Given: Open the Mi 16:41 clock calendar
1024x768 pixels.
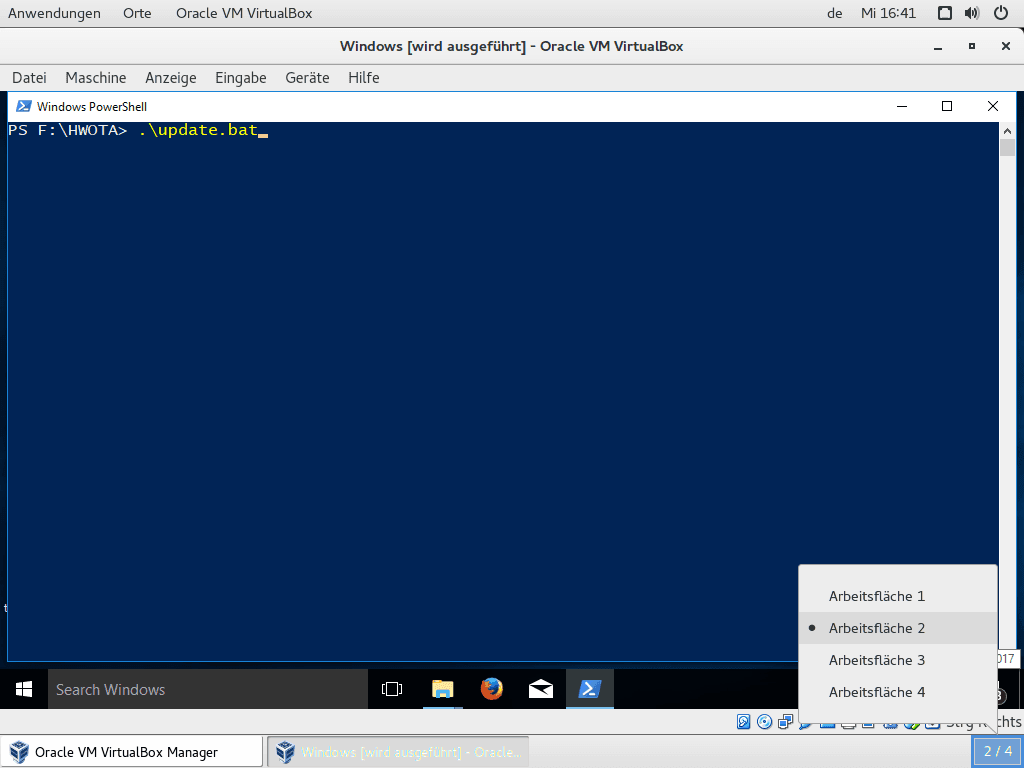Looking at the screenshot, I should pos(888,13).
